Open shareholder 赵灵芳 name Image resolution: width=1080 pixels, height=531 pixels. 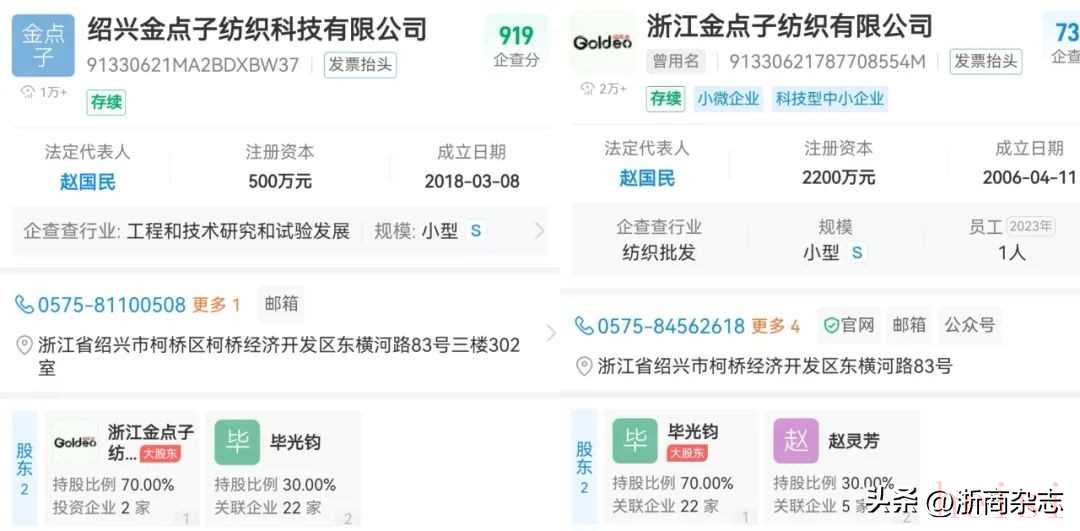coord(854,441)
